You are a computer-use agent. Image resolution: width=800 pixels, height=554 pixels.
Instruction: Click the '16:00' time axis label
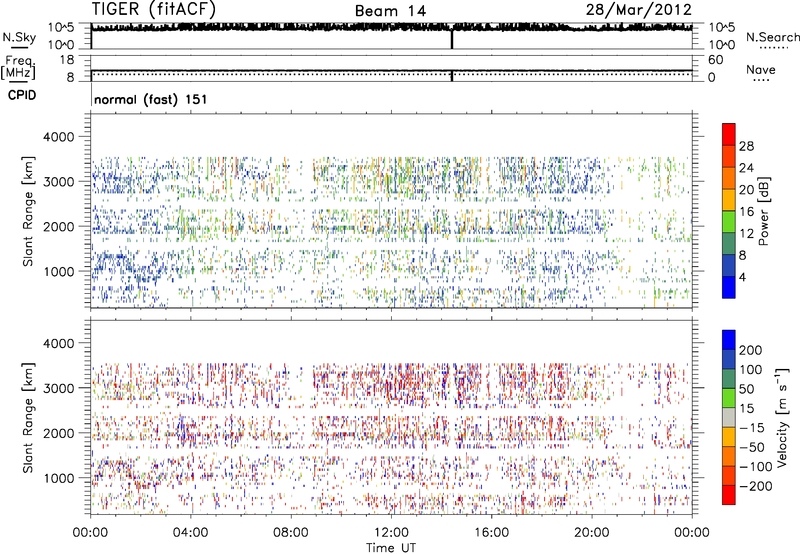(x=491, y=533)
